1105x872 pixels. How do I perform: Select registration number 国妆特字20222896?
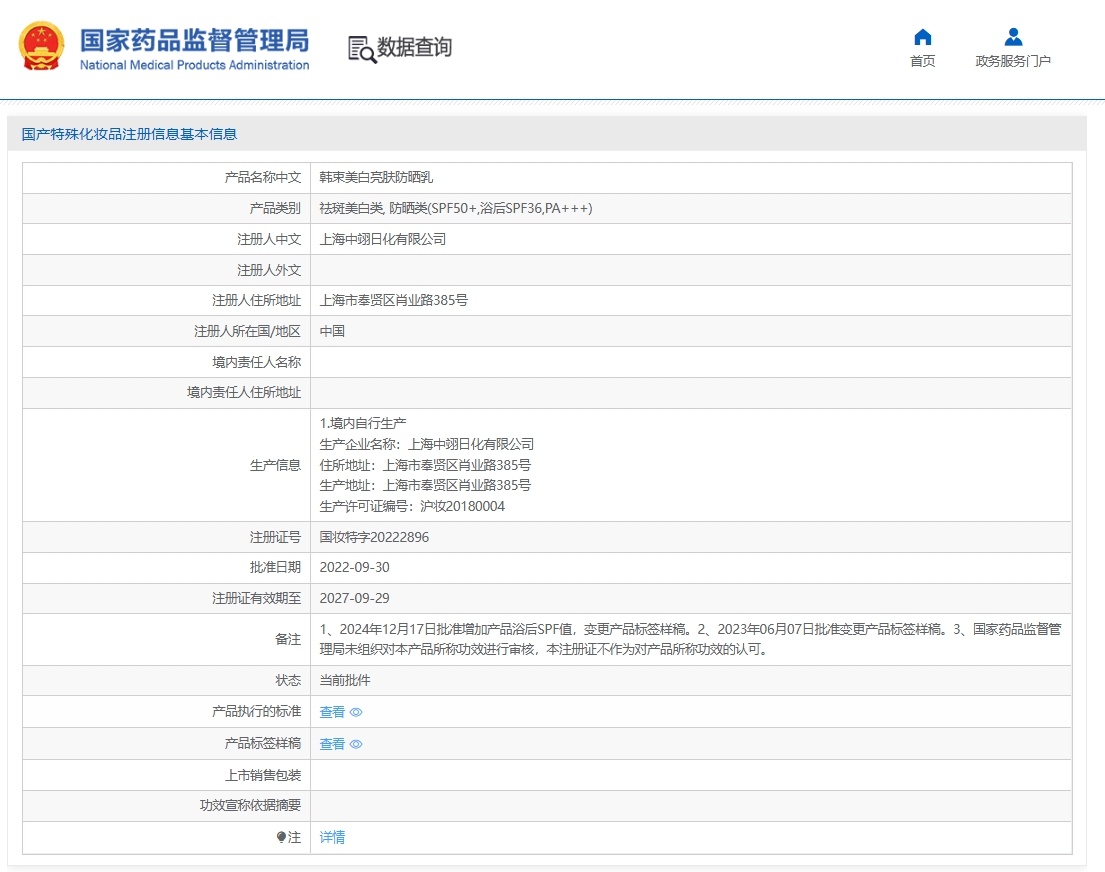tap(374, 537)
